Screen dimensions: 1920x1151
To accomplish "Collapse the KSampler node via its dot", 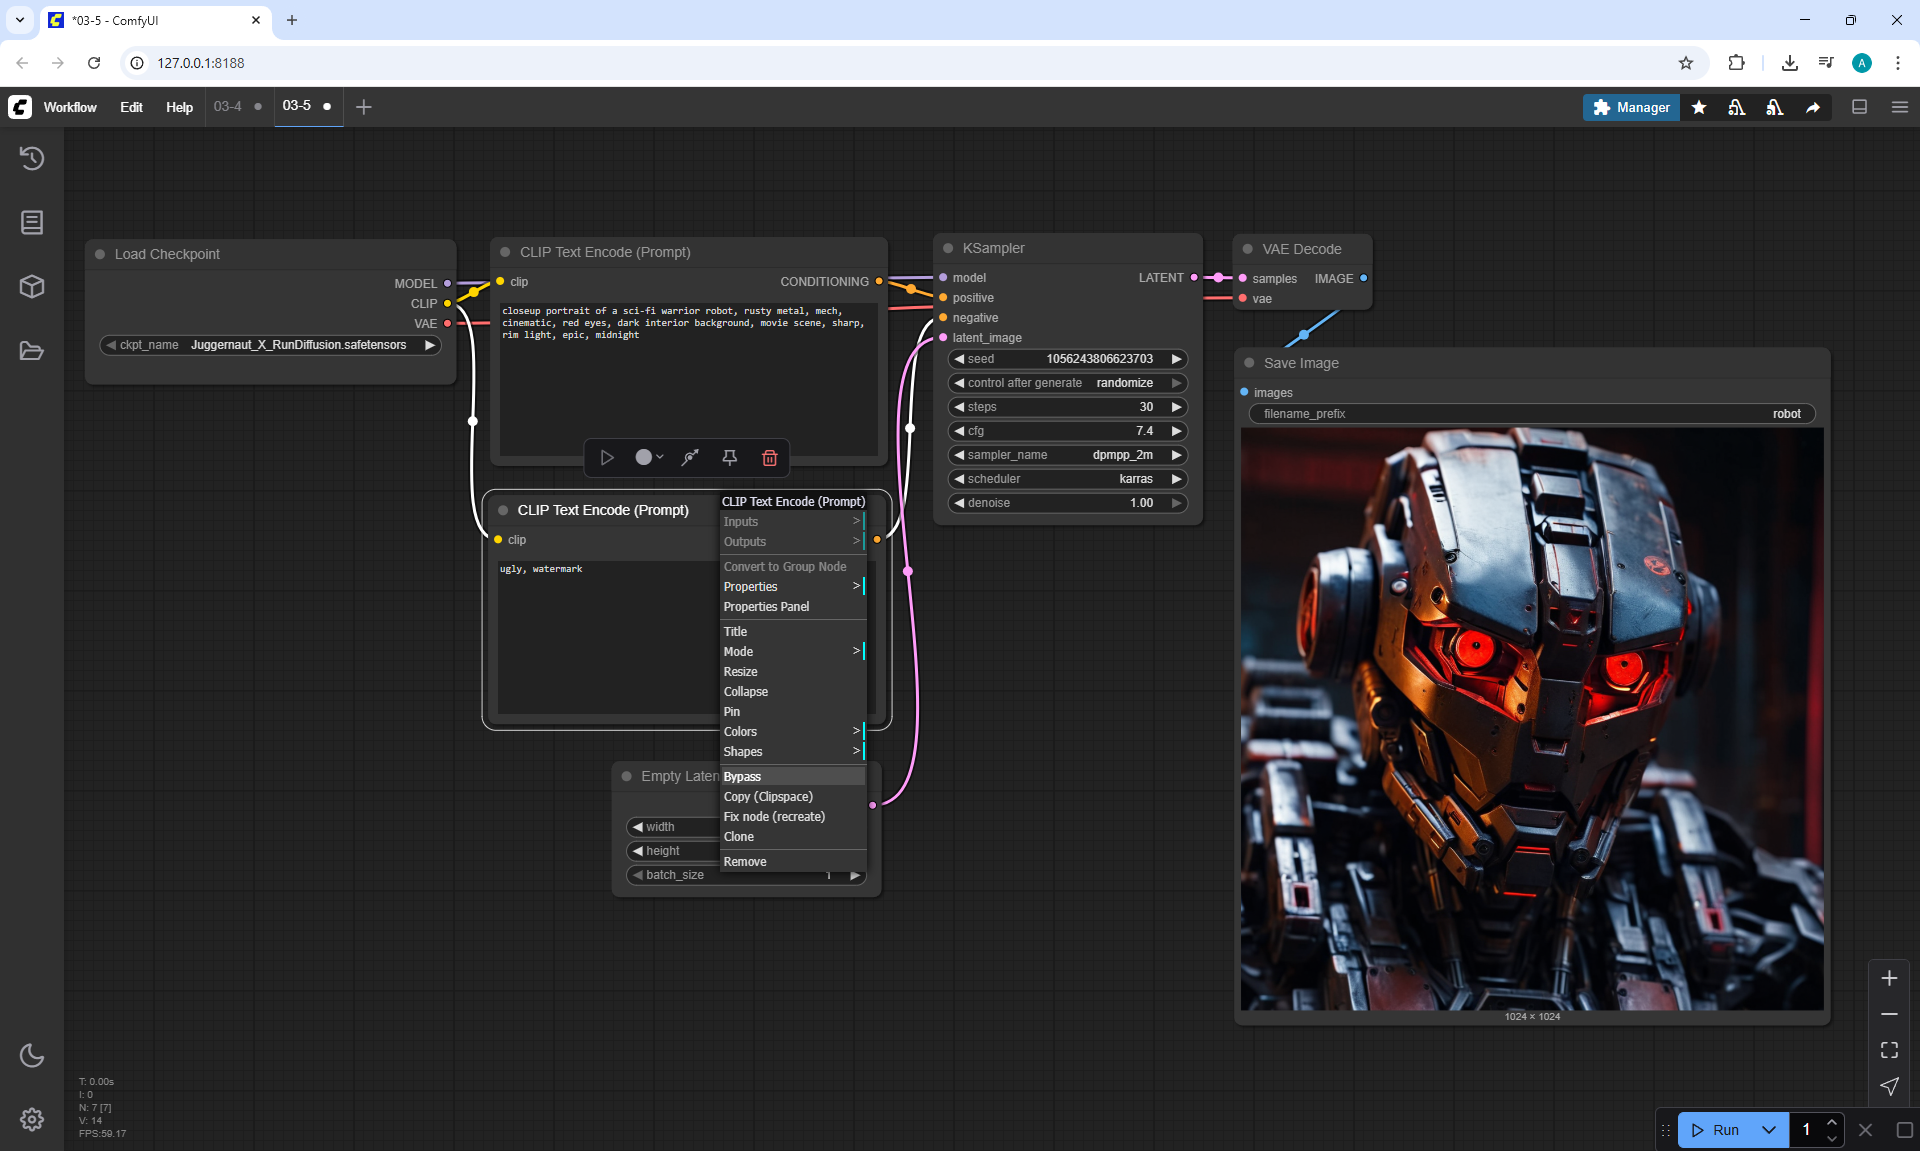I will 947,248.
